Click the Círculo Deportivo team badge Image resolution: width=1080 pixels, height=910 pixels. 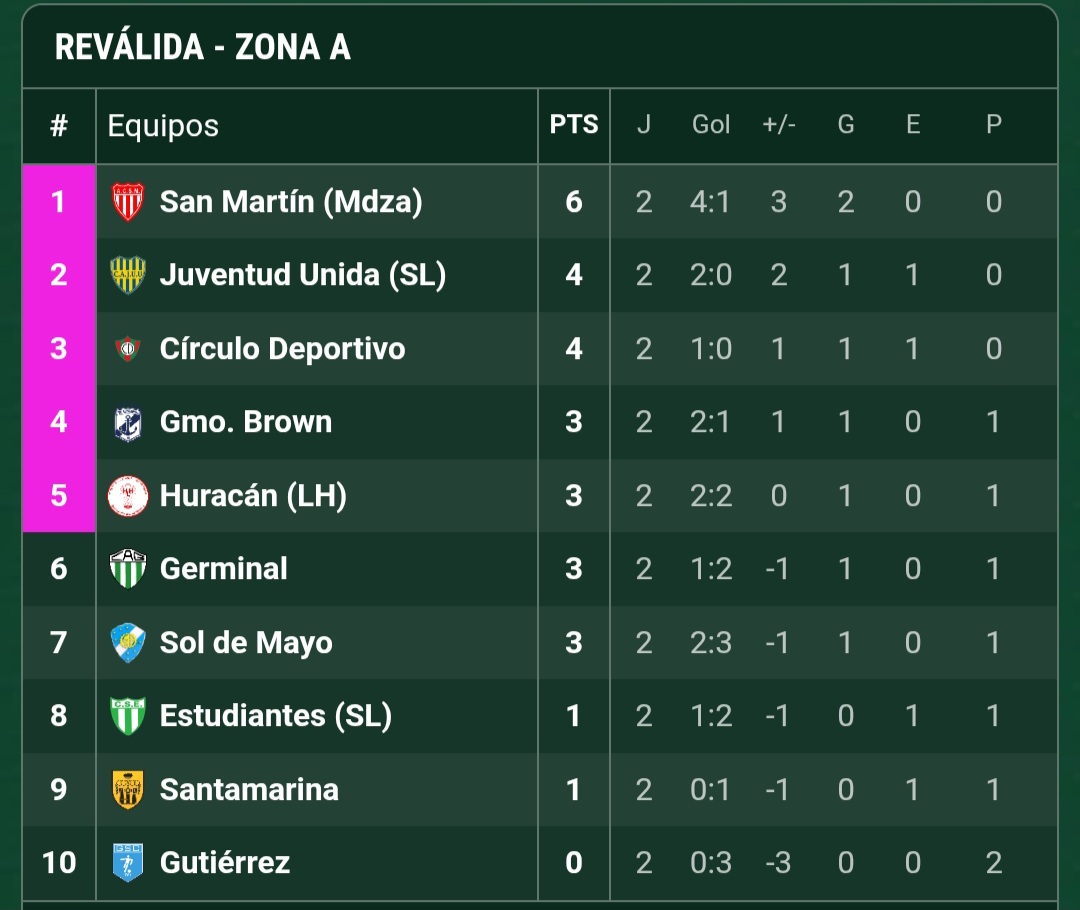(x=127, y=349)
